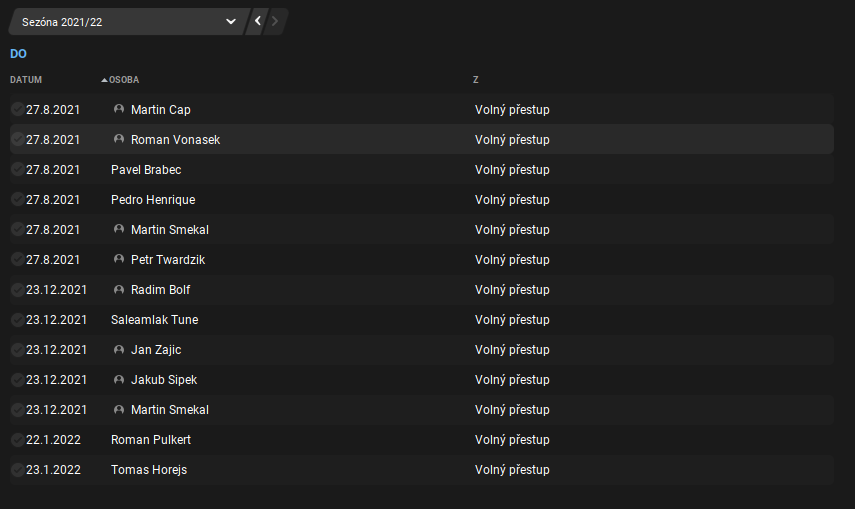Toggle checkmark on Pavel Brabec row

click(17, 169)
